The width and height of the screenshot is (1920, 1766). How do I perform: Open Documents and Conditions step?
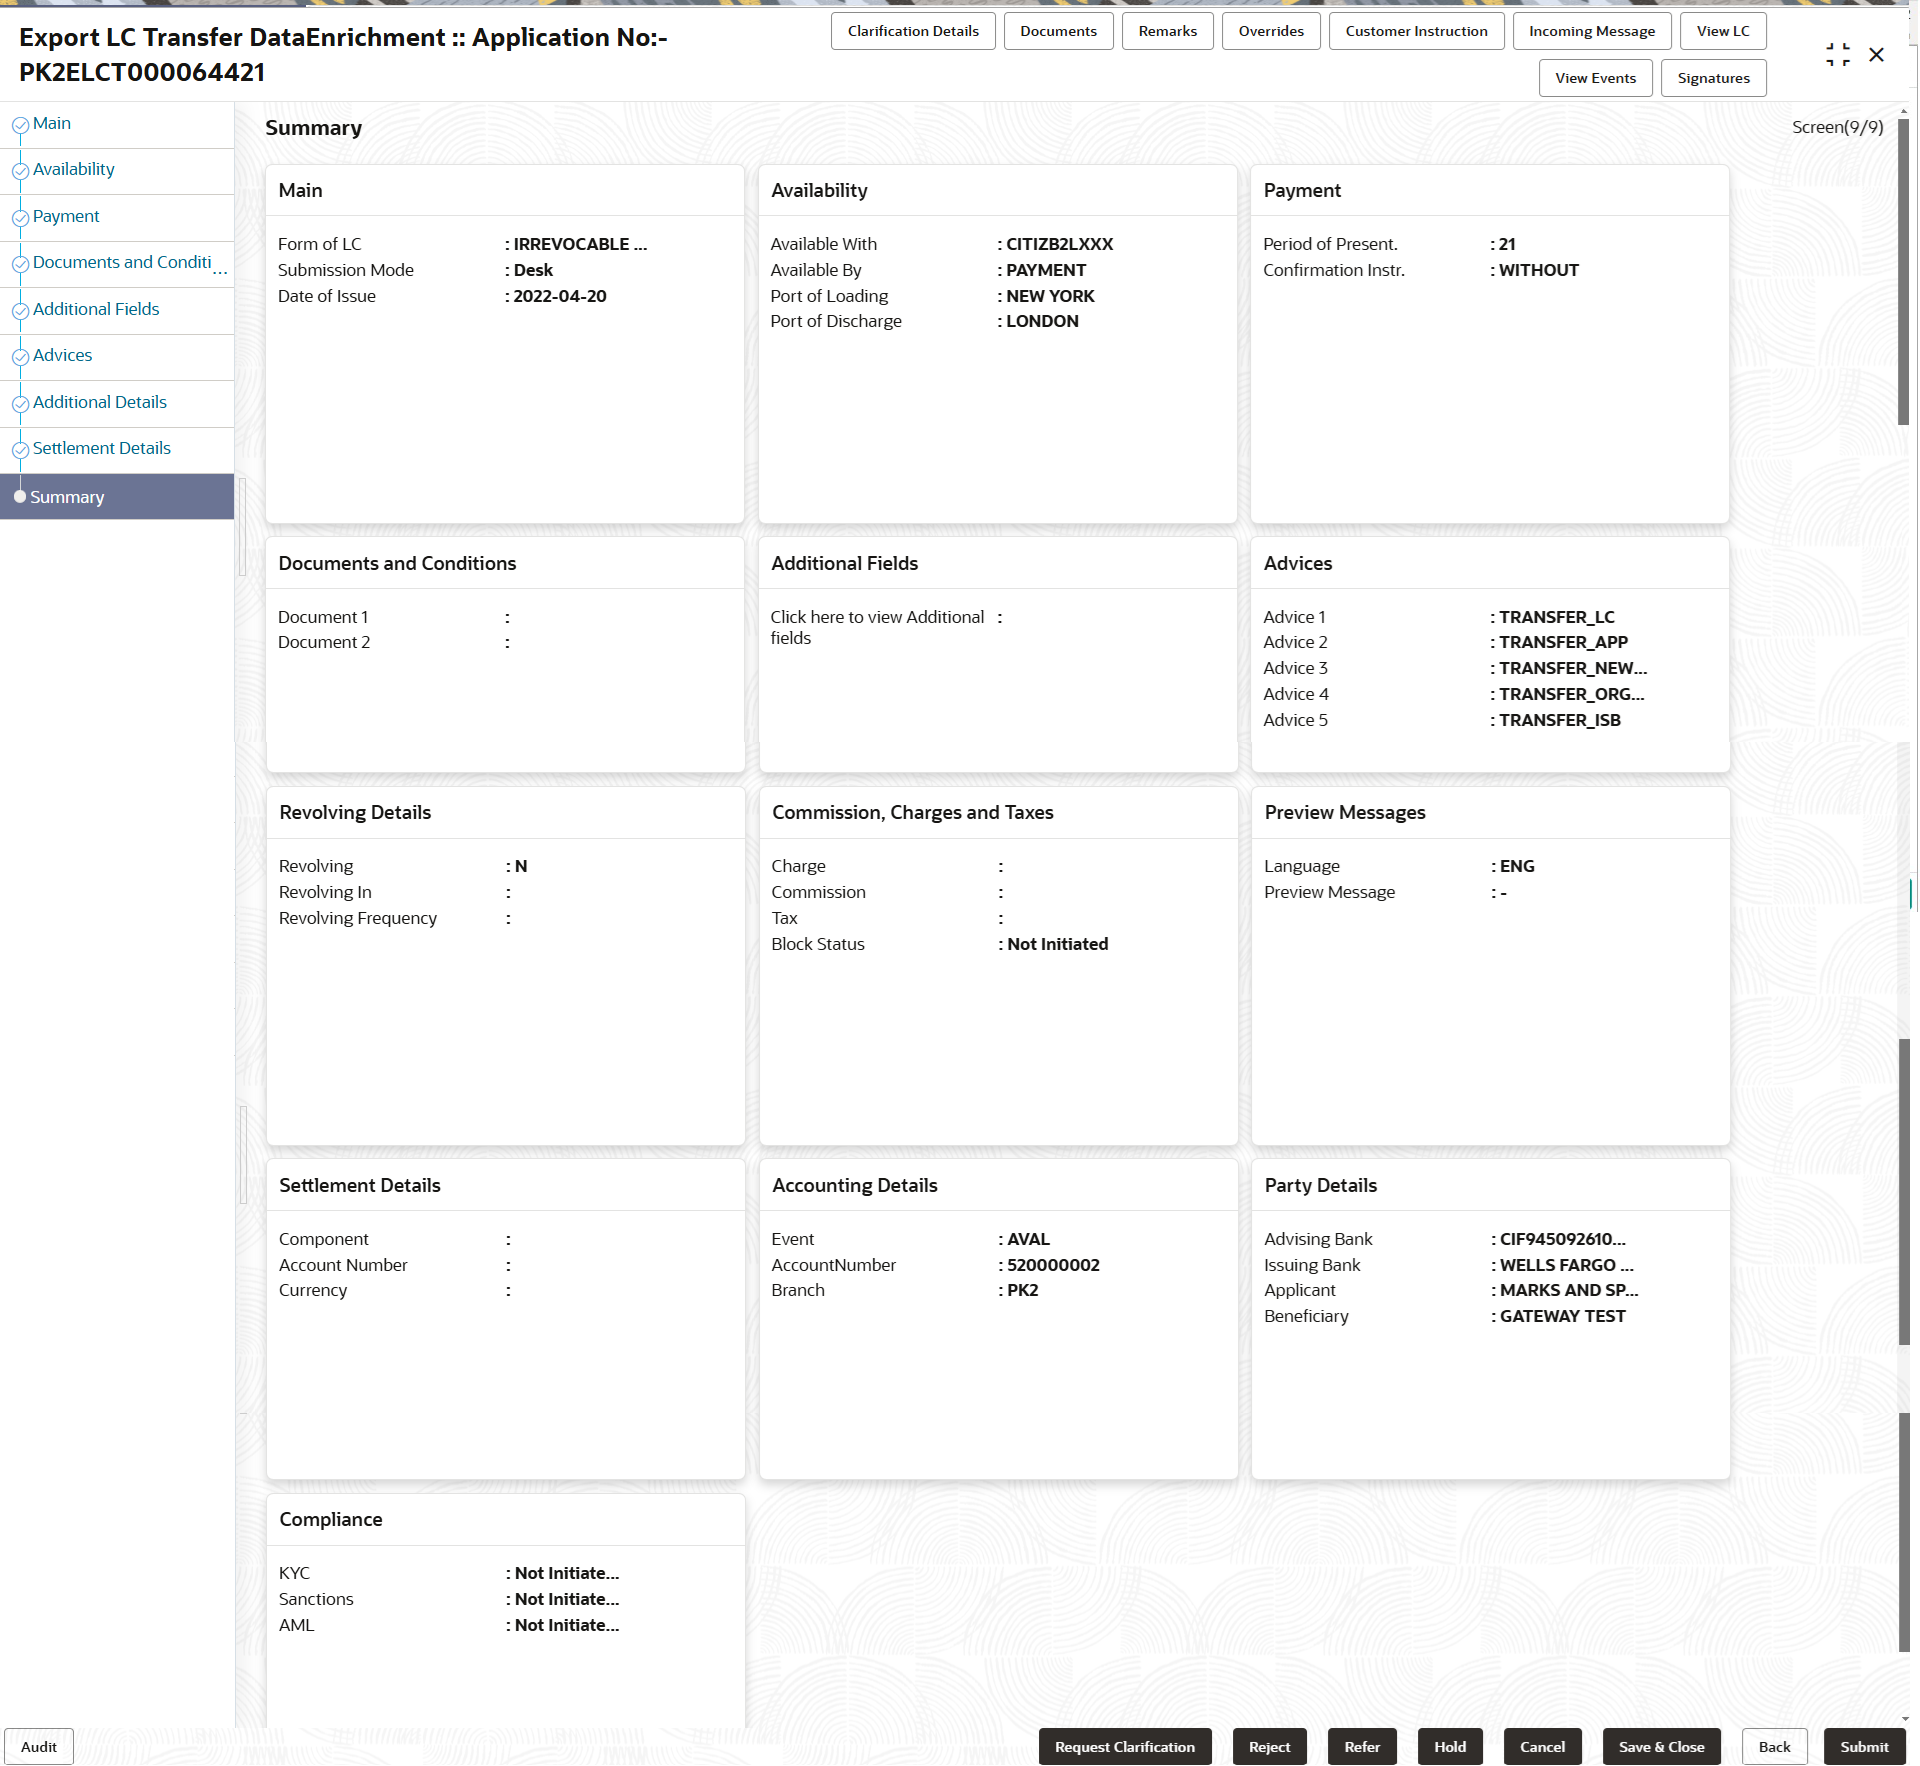pyautogui.click(x=122, y=262)
